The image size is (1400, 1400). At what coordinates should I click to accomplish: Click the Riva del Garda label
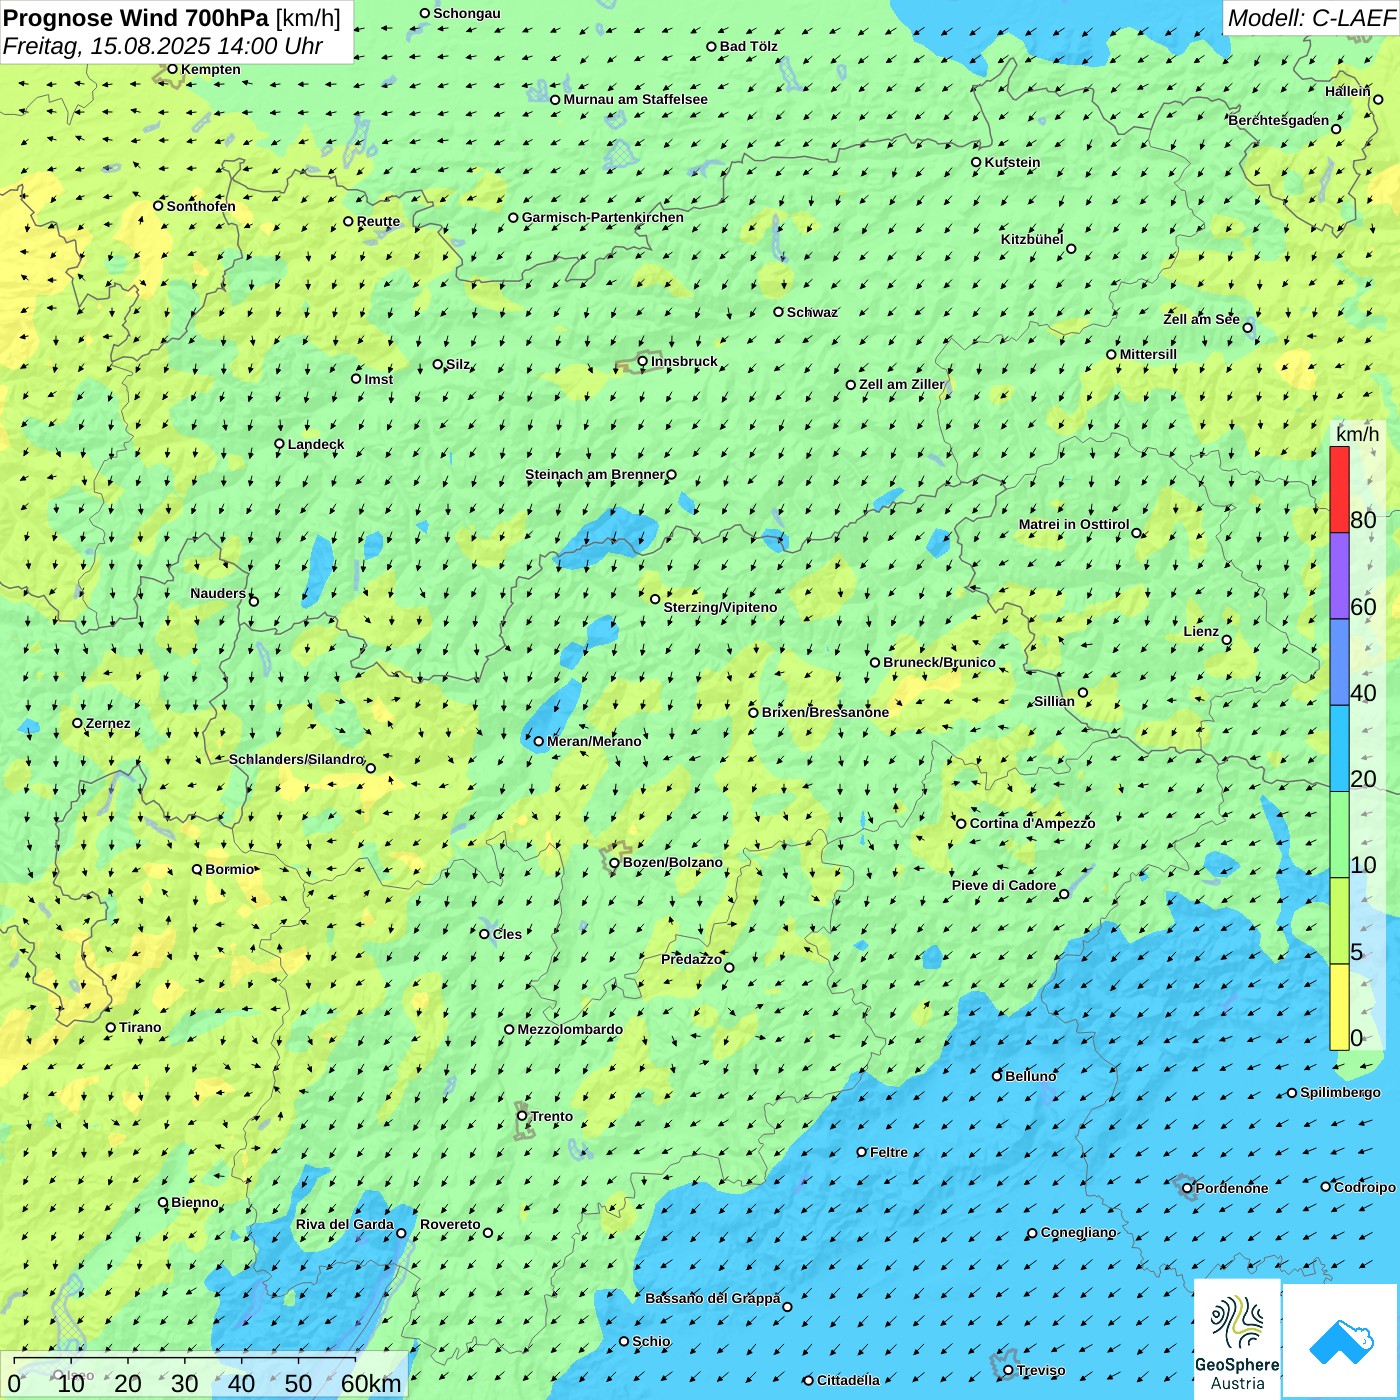[345, 1224]
